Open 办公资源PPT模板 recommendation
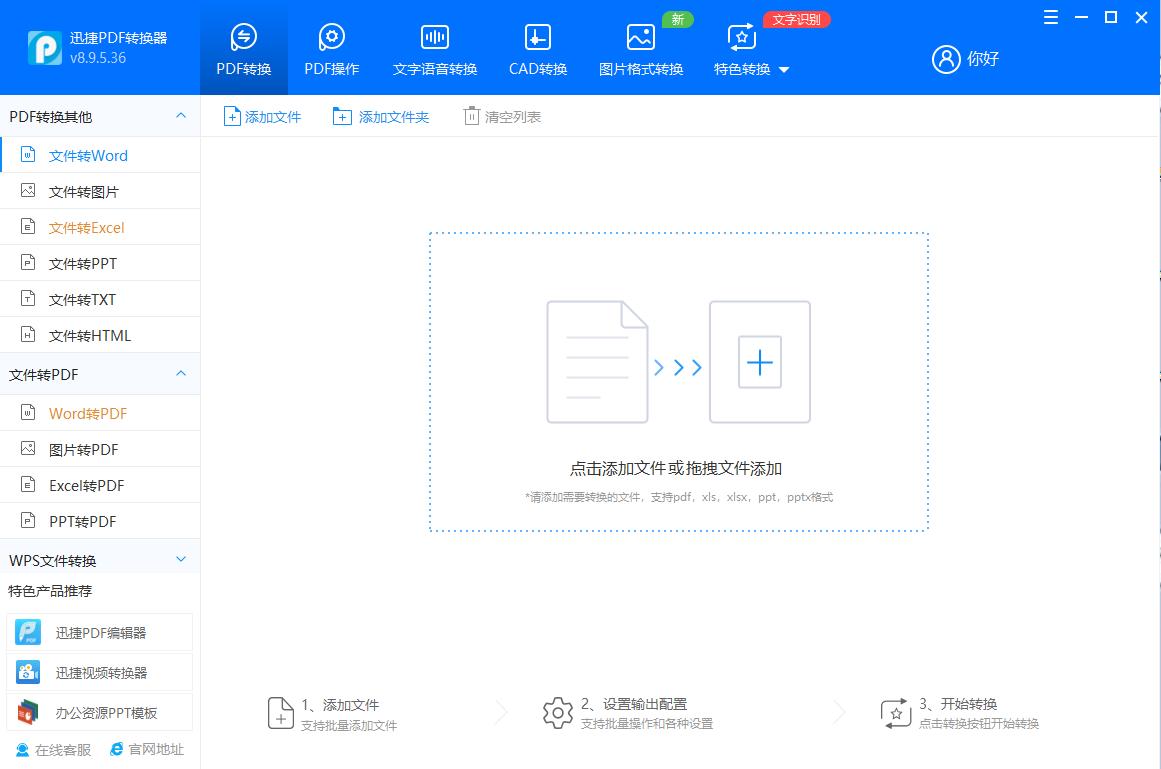The width and height of the screenshot is (1161, 769). point(99,713)
